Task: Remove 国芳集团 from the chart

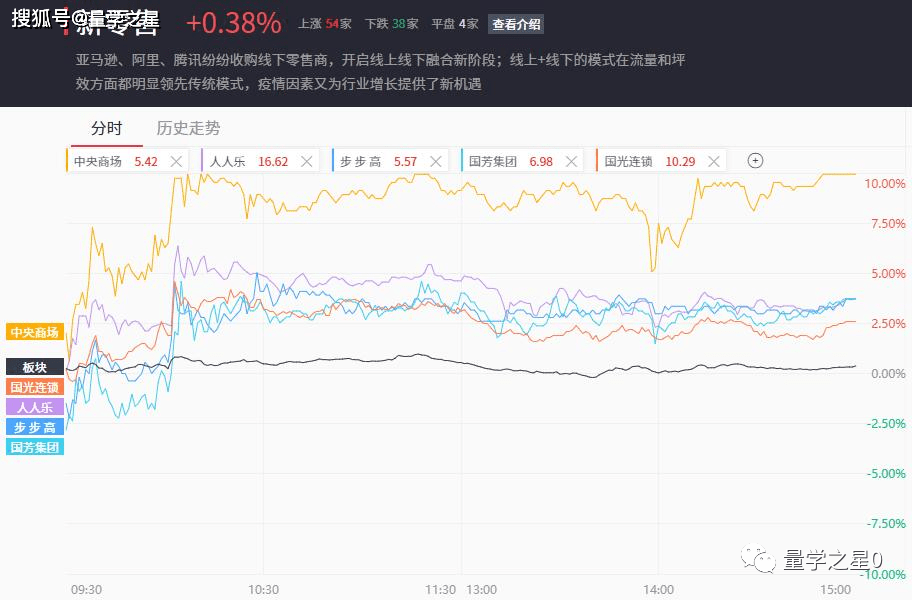Action: coord(571,161)
